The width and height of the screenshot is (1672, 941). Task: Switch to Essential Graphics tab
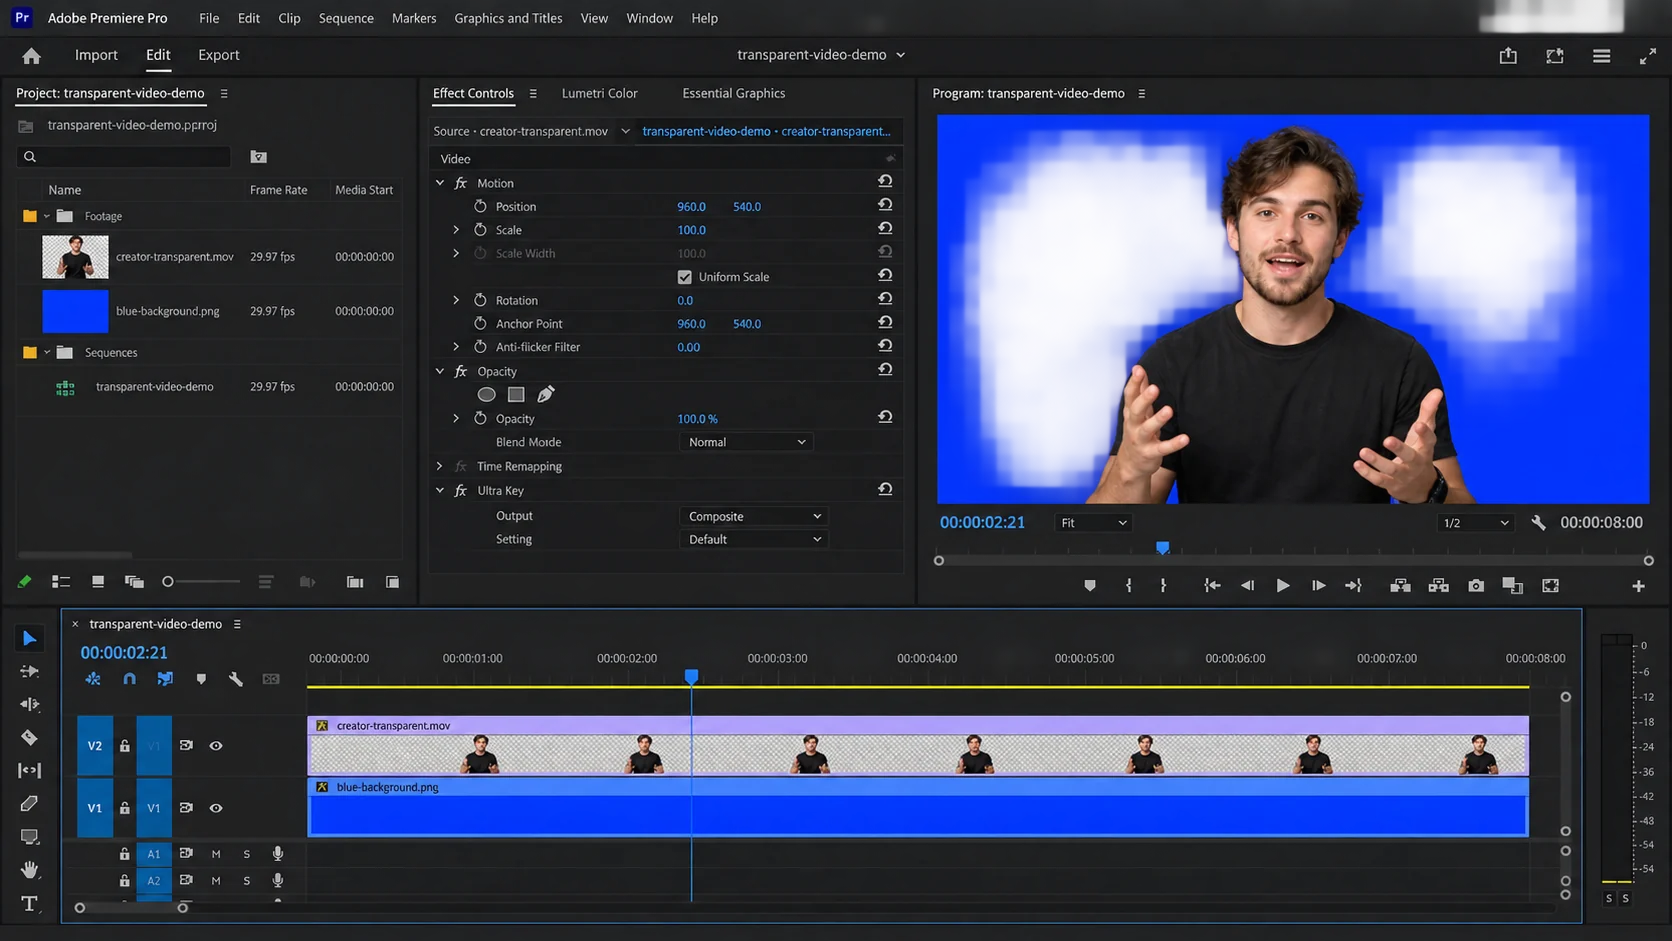pyautogui.click(x=733, y=93)
